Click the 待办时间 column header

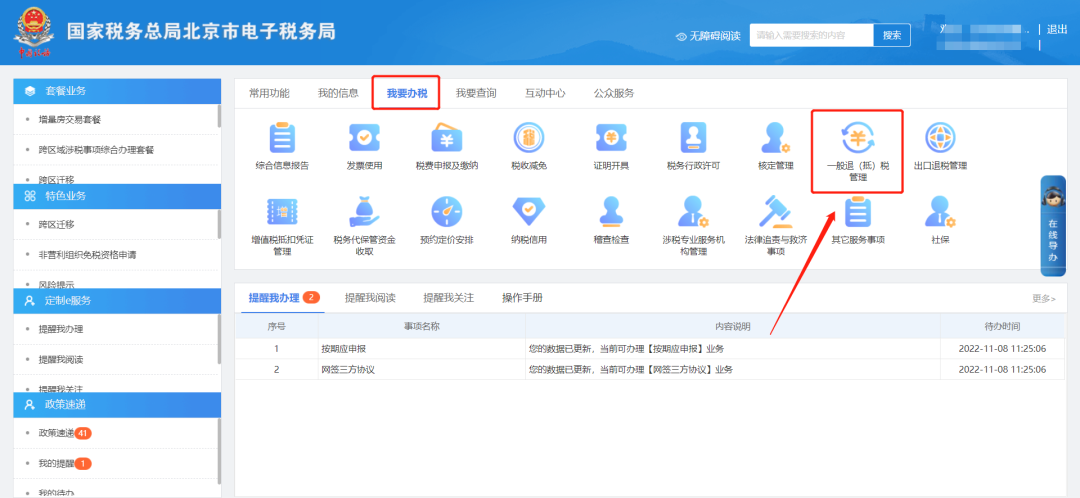(x=1002, y=326)
